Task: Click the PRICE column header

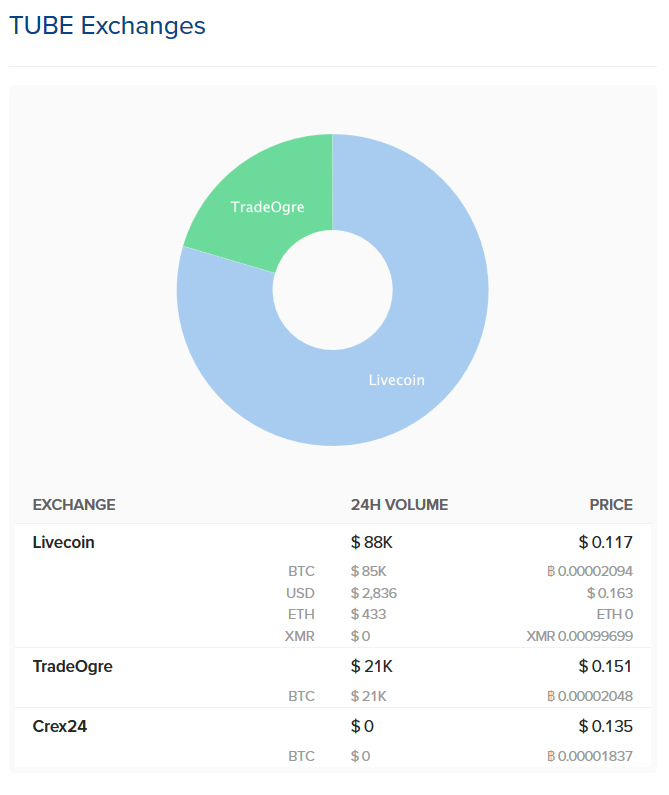Action: coord(611,504)
